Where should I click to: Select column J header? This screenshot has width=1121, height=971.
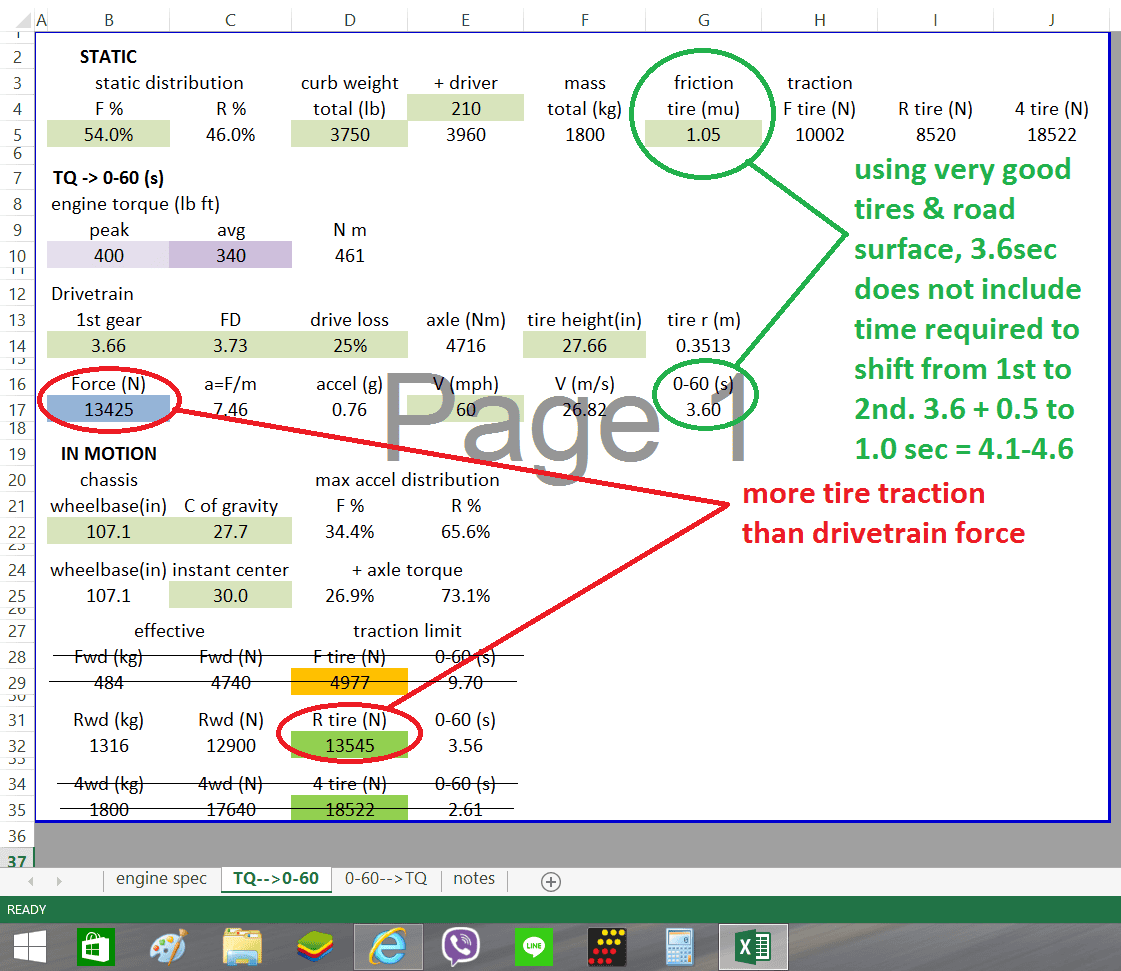tap(1052, 20)
